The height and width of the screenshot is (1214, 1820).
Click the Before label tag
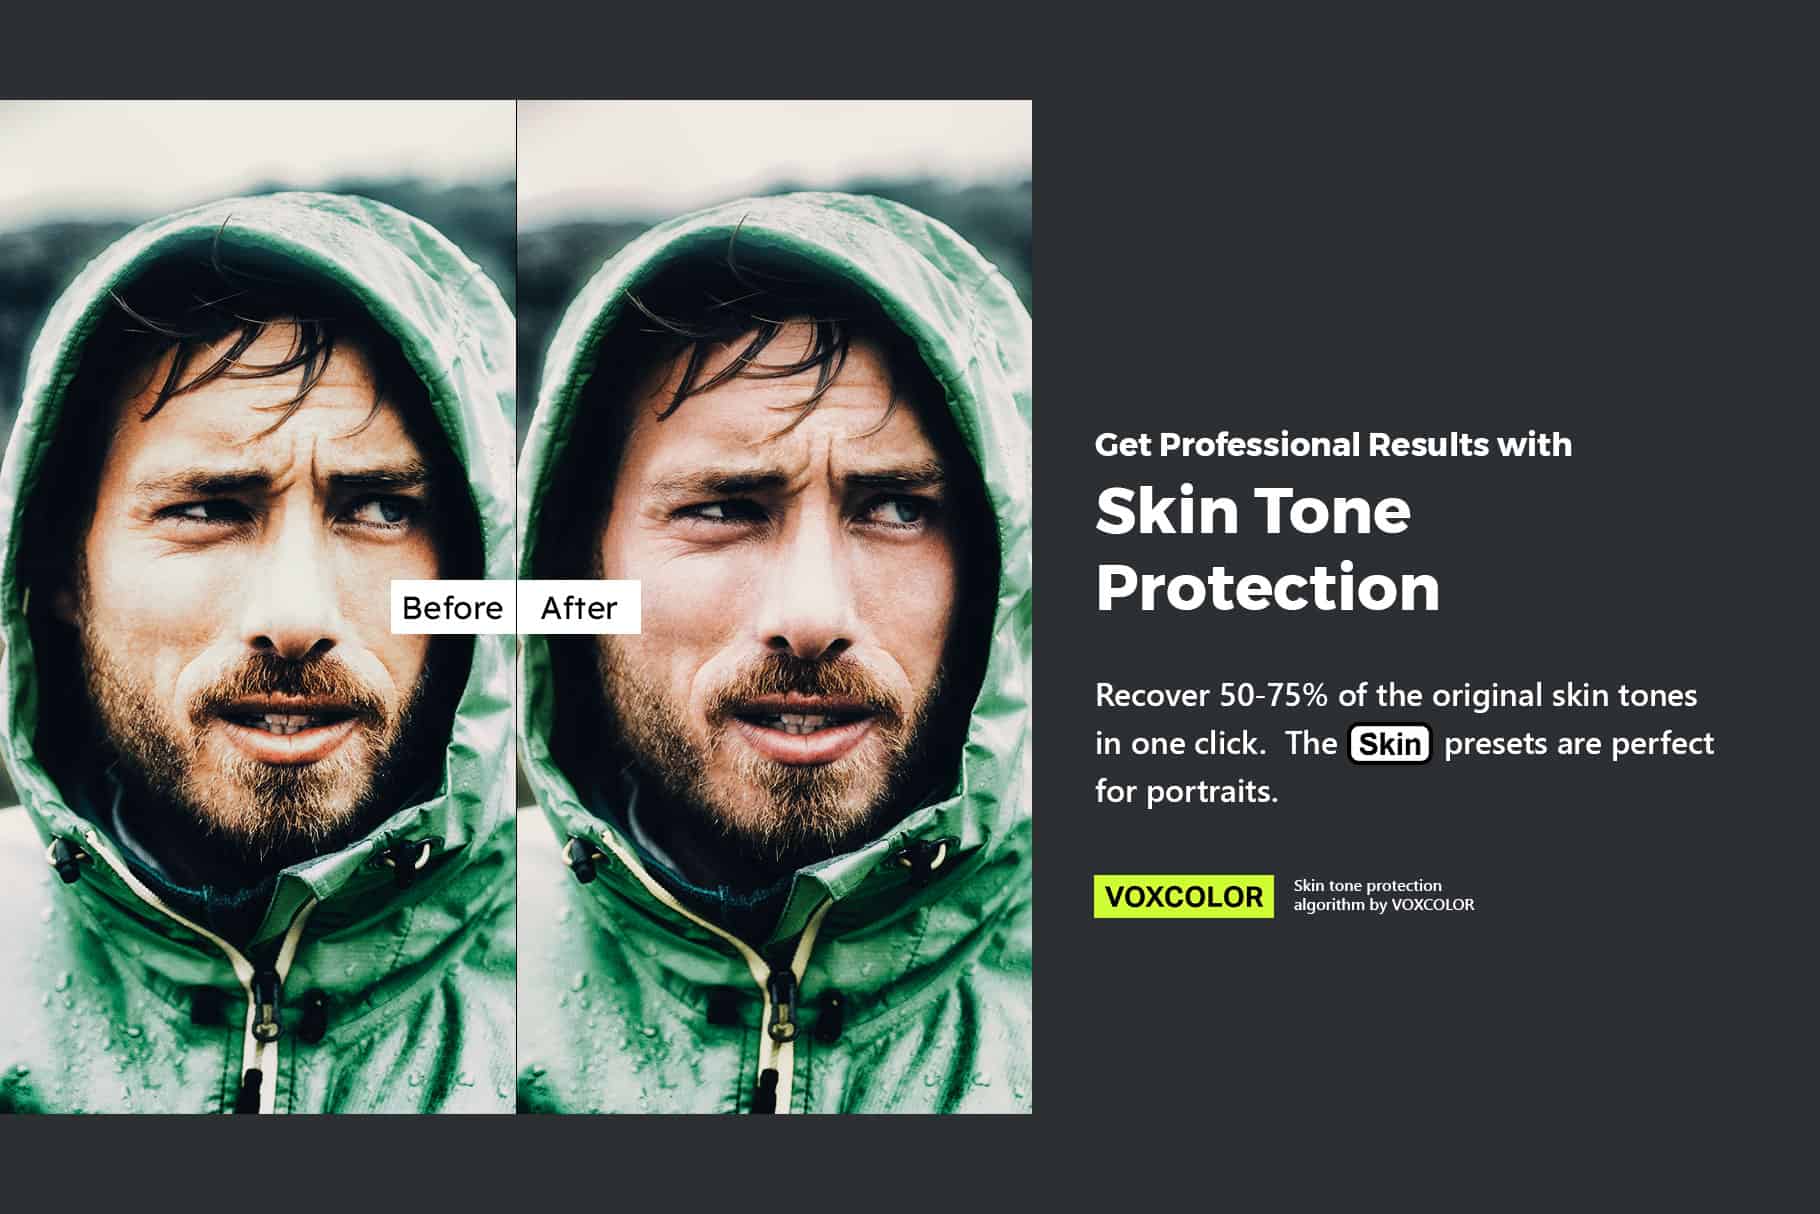coord(453,607)
